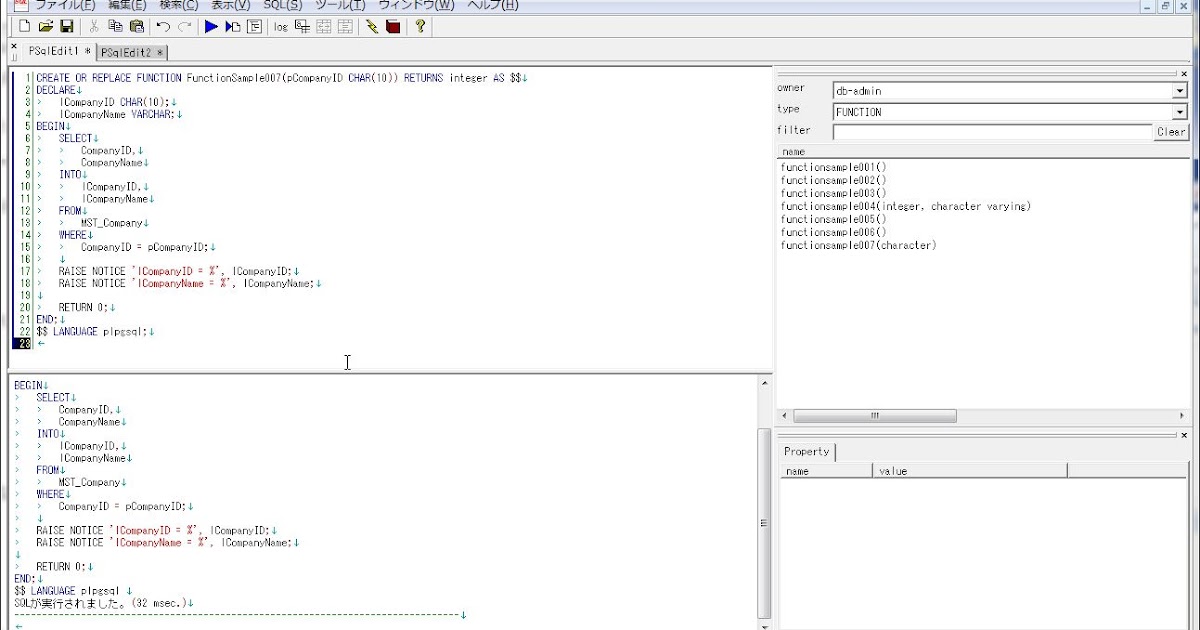Select the Property tab

pos(806,452)
